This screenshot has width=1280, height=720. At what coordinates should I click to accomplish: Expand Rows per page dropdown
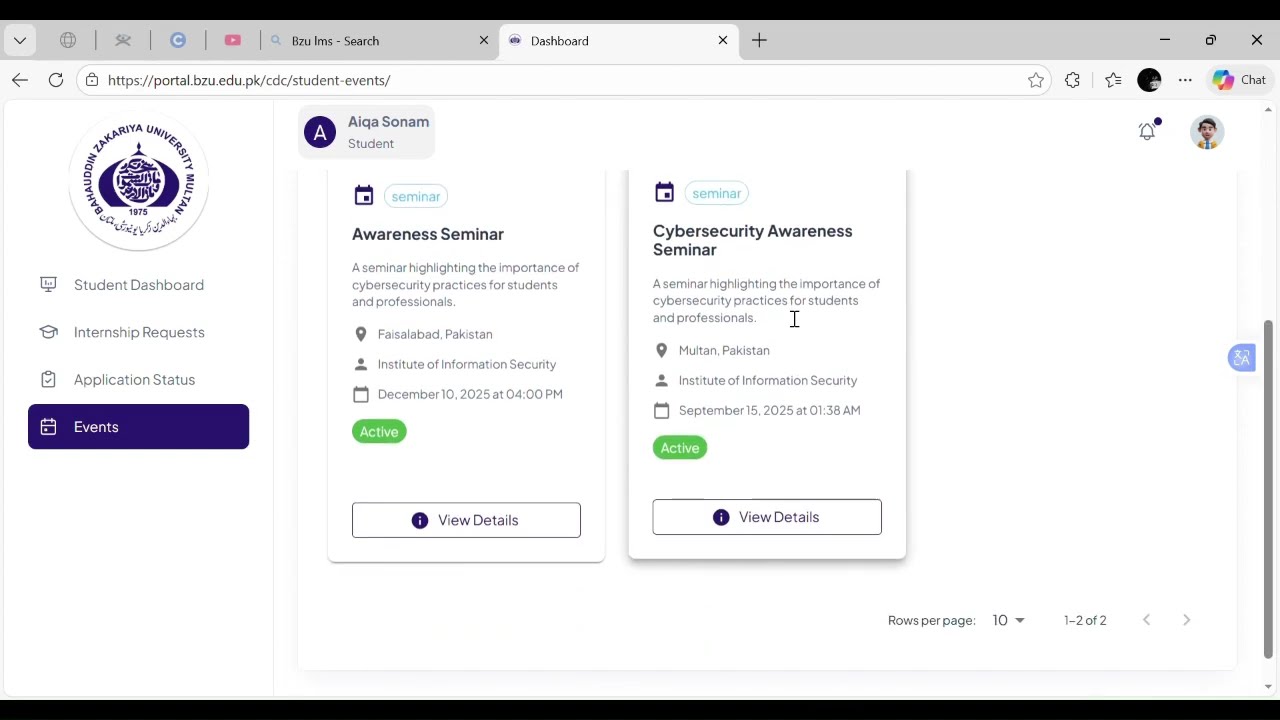1008,620
